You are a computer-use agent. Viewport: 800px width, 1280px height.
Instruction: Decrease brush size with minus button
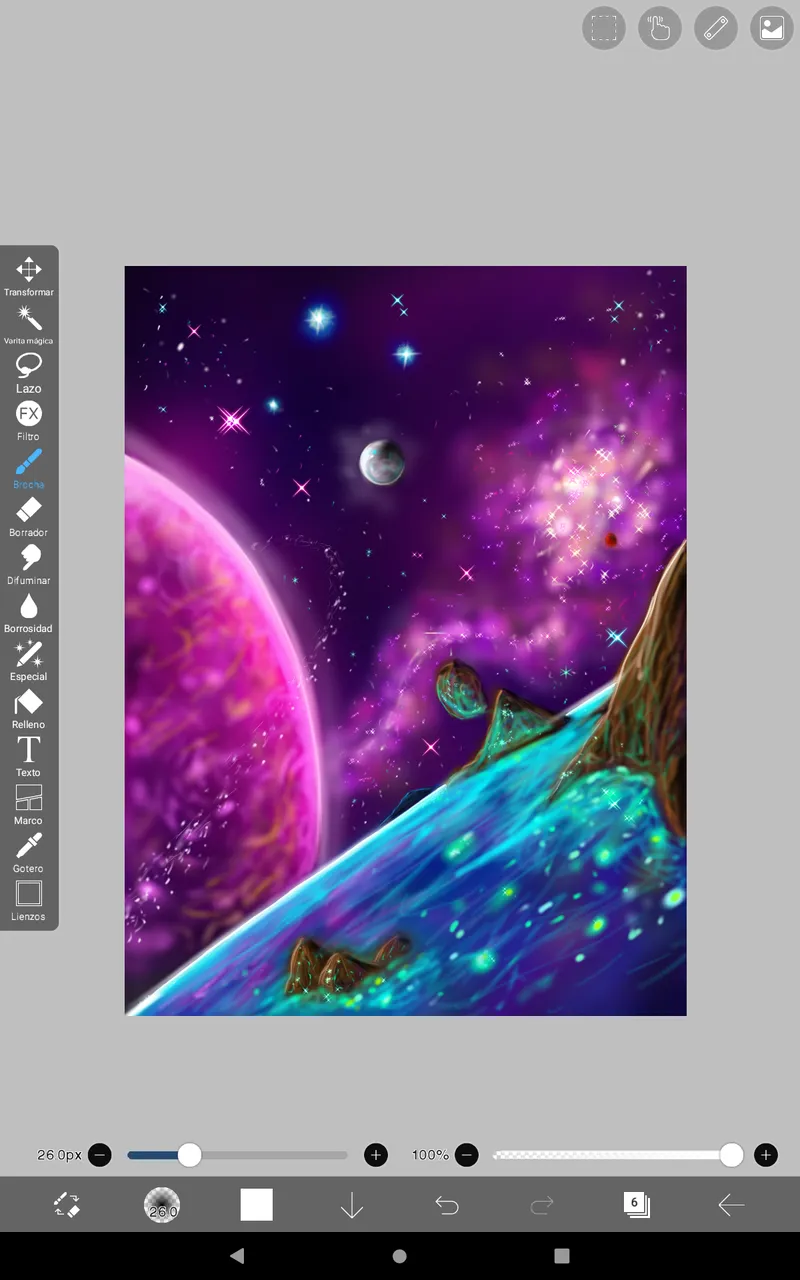point(100,1155)
